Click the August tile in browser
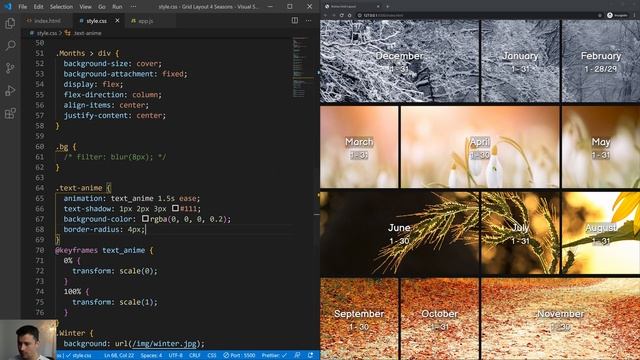Image resolution: width=640 pixels, height=360 pixels. coord(601,233)
